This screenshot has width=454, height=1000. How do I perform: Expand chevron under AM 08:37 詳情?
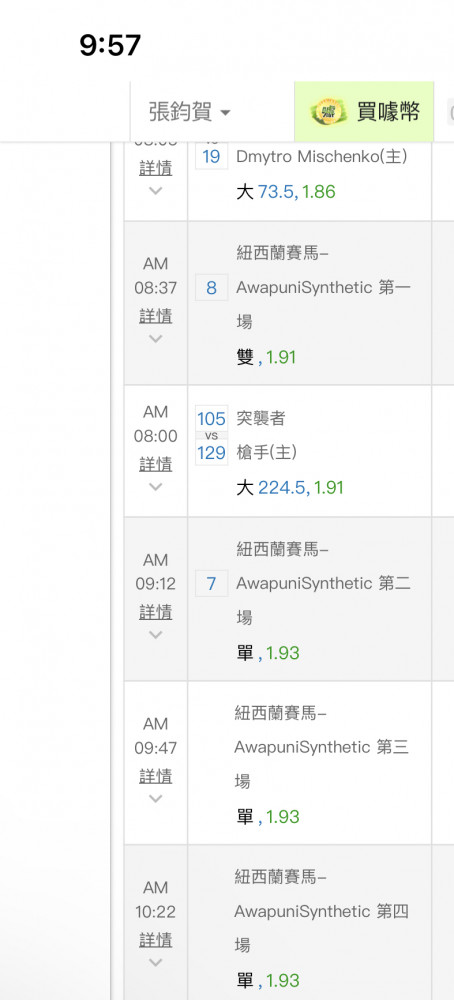[x=156, y=339]
